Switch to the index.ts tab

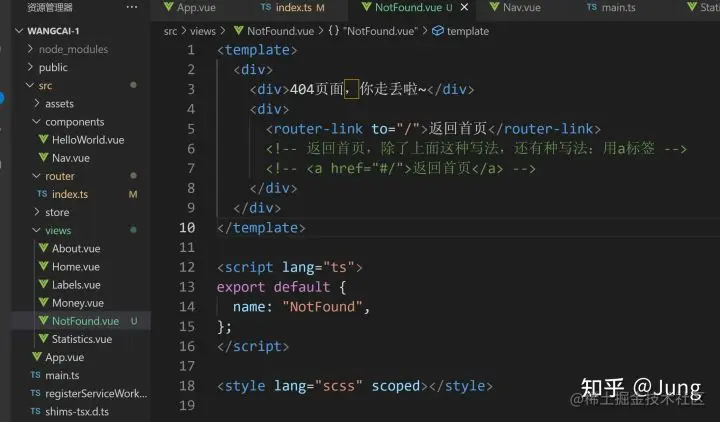(x=292, y=7)
